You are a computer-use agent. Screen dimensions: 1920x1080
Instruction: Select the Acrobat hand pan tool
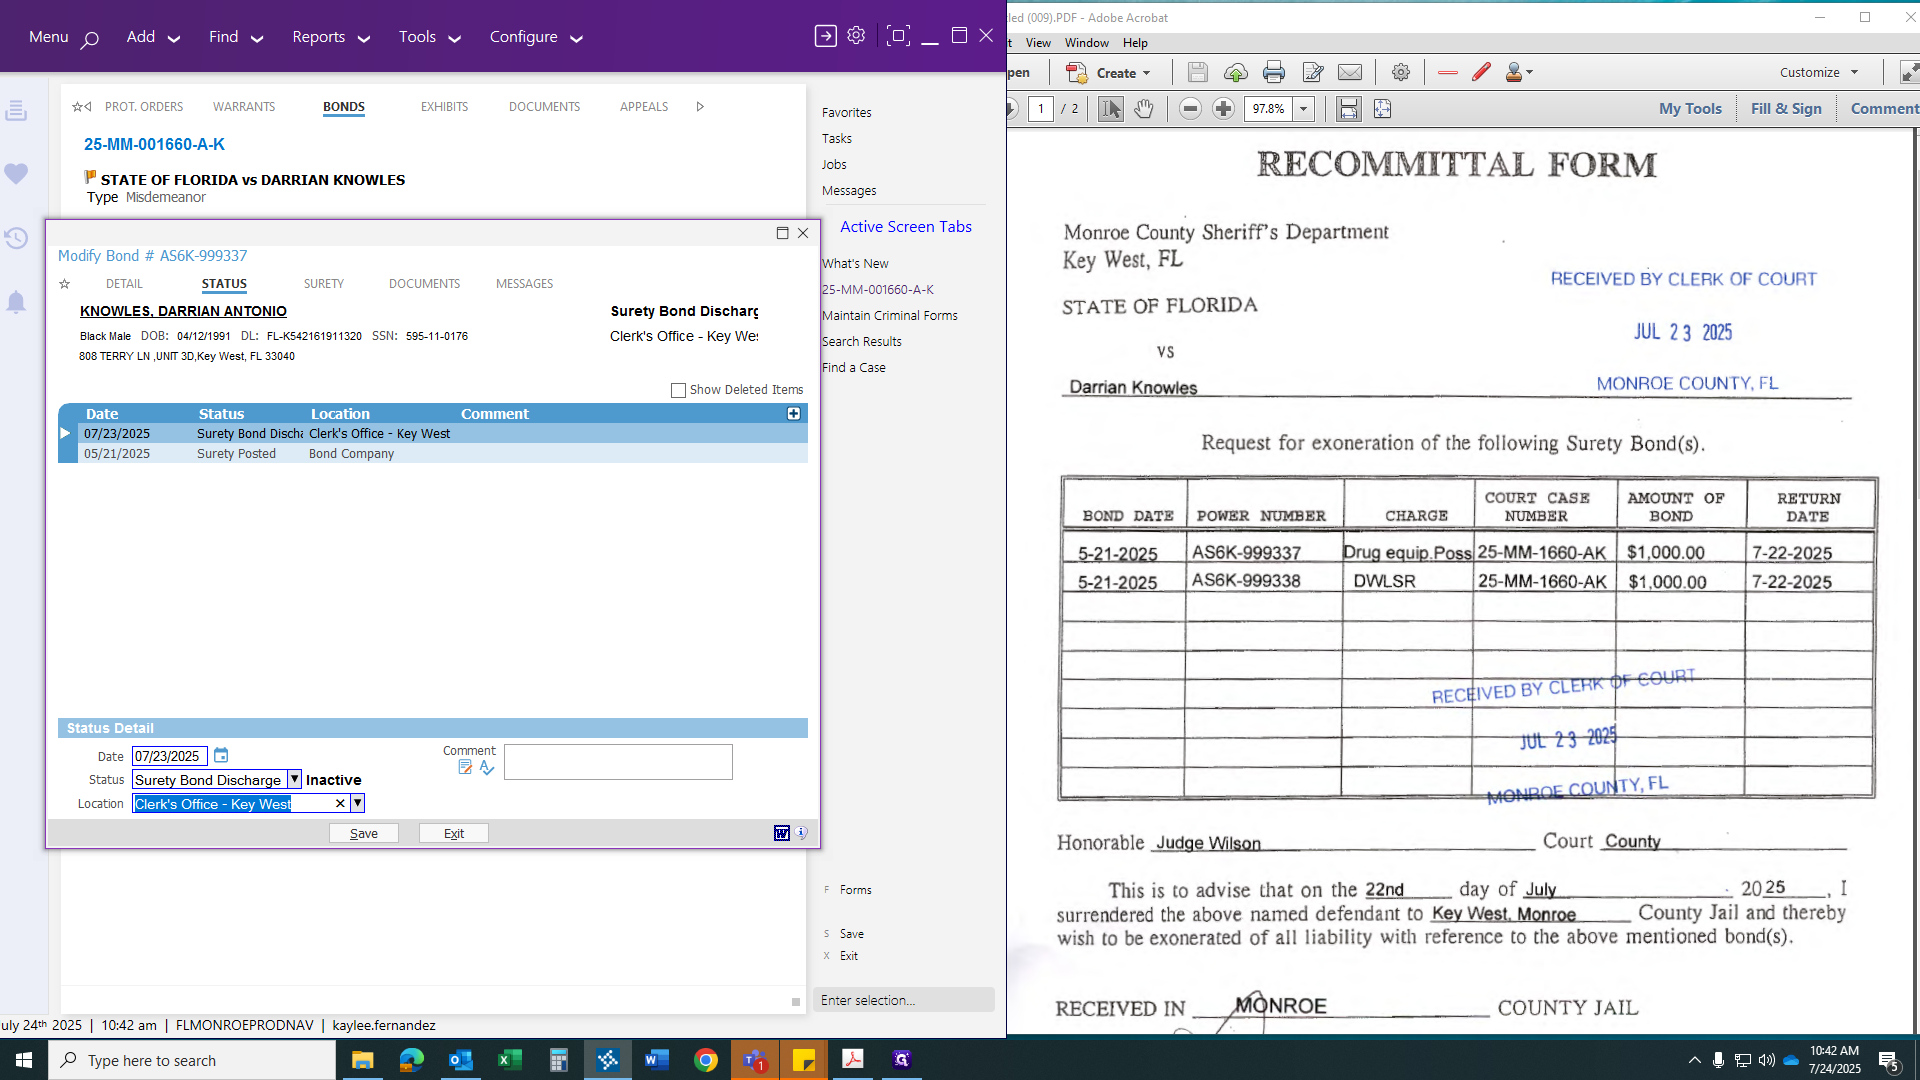(1144, 109)
